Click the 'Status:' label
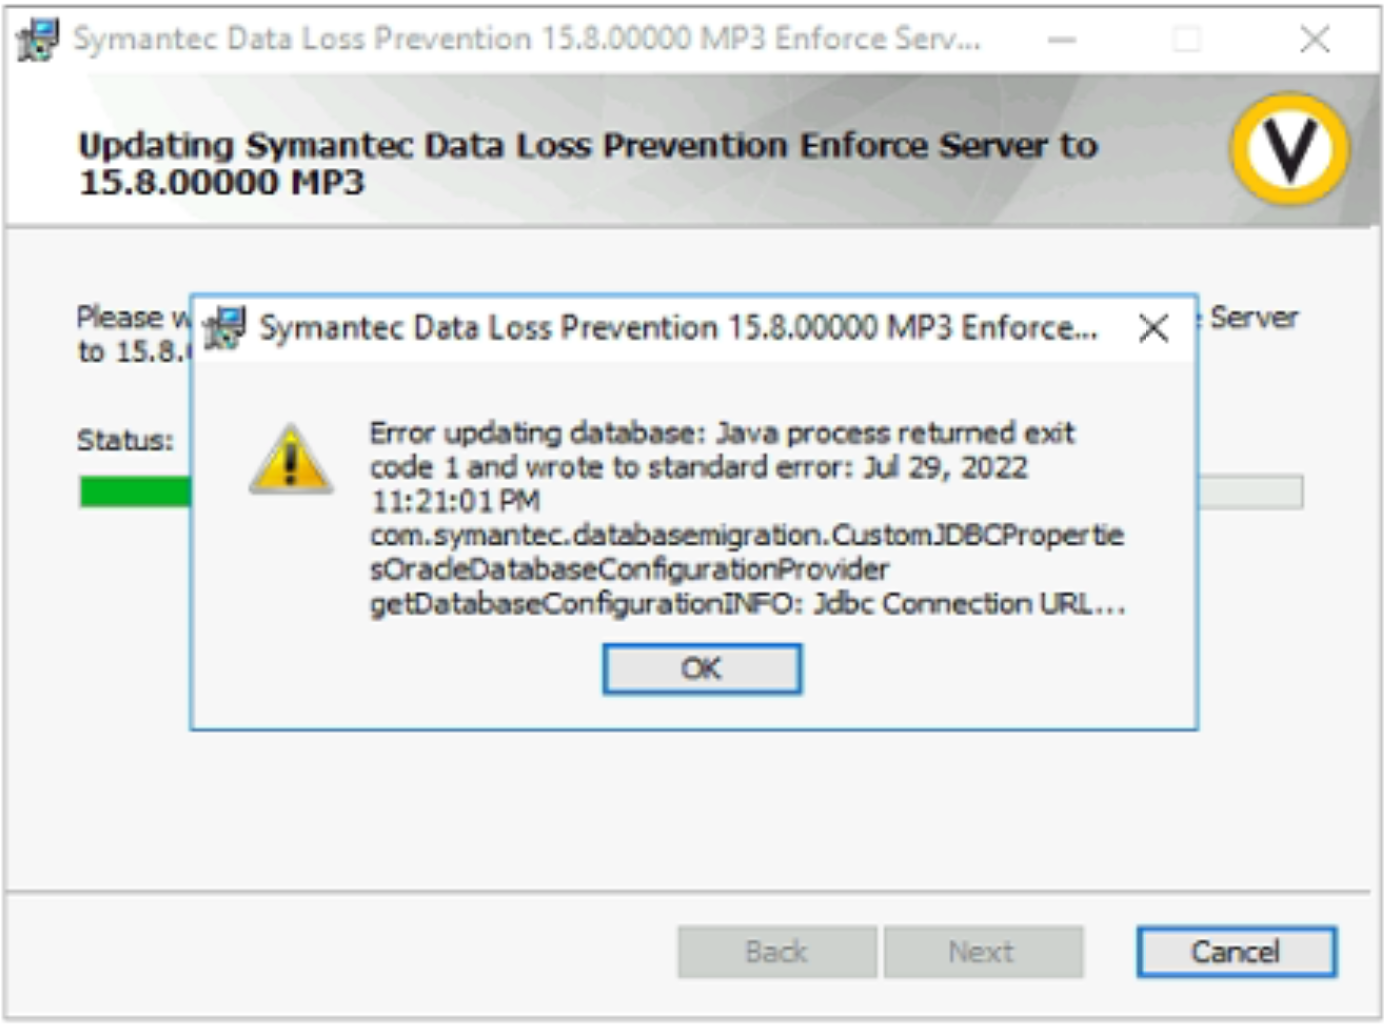 point(125,440)
